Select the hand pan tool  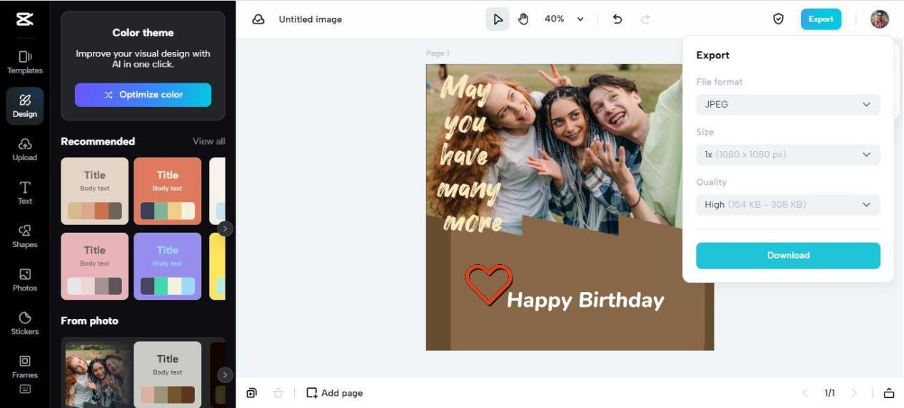[x=523, y=19]
